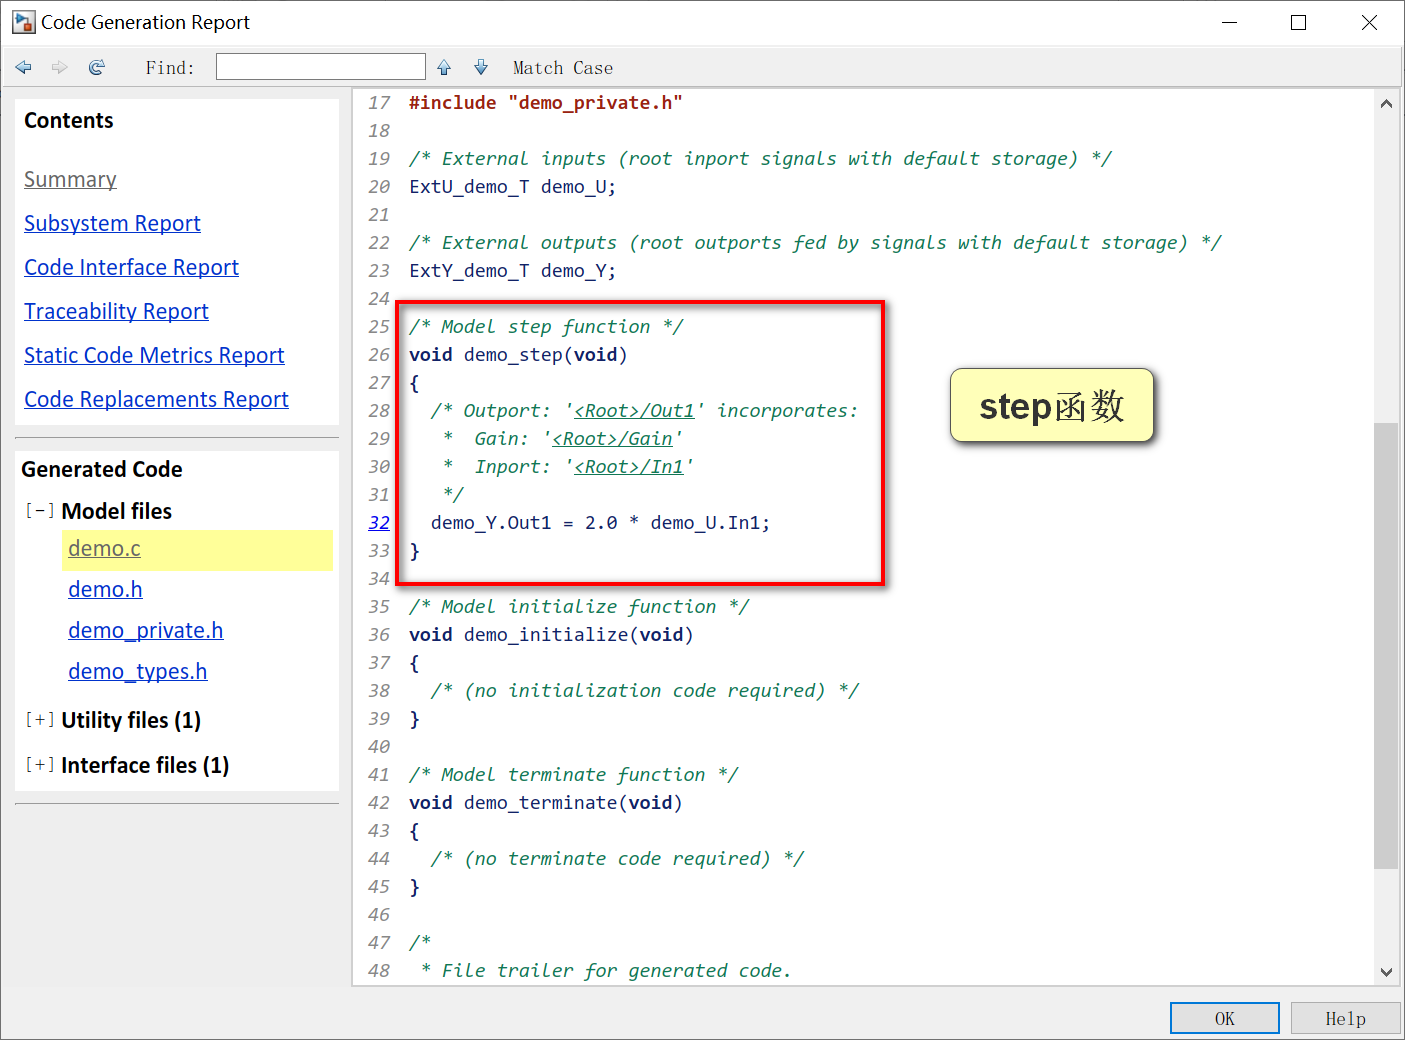
Task: Click the OK button
Action: (1225, 1018)
